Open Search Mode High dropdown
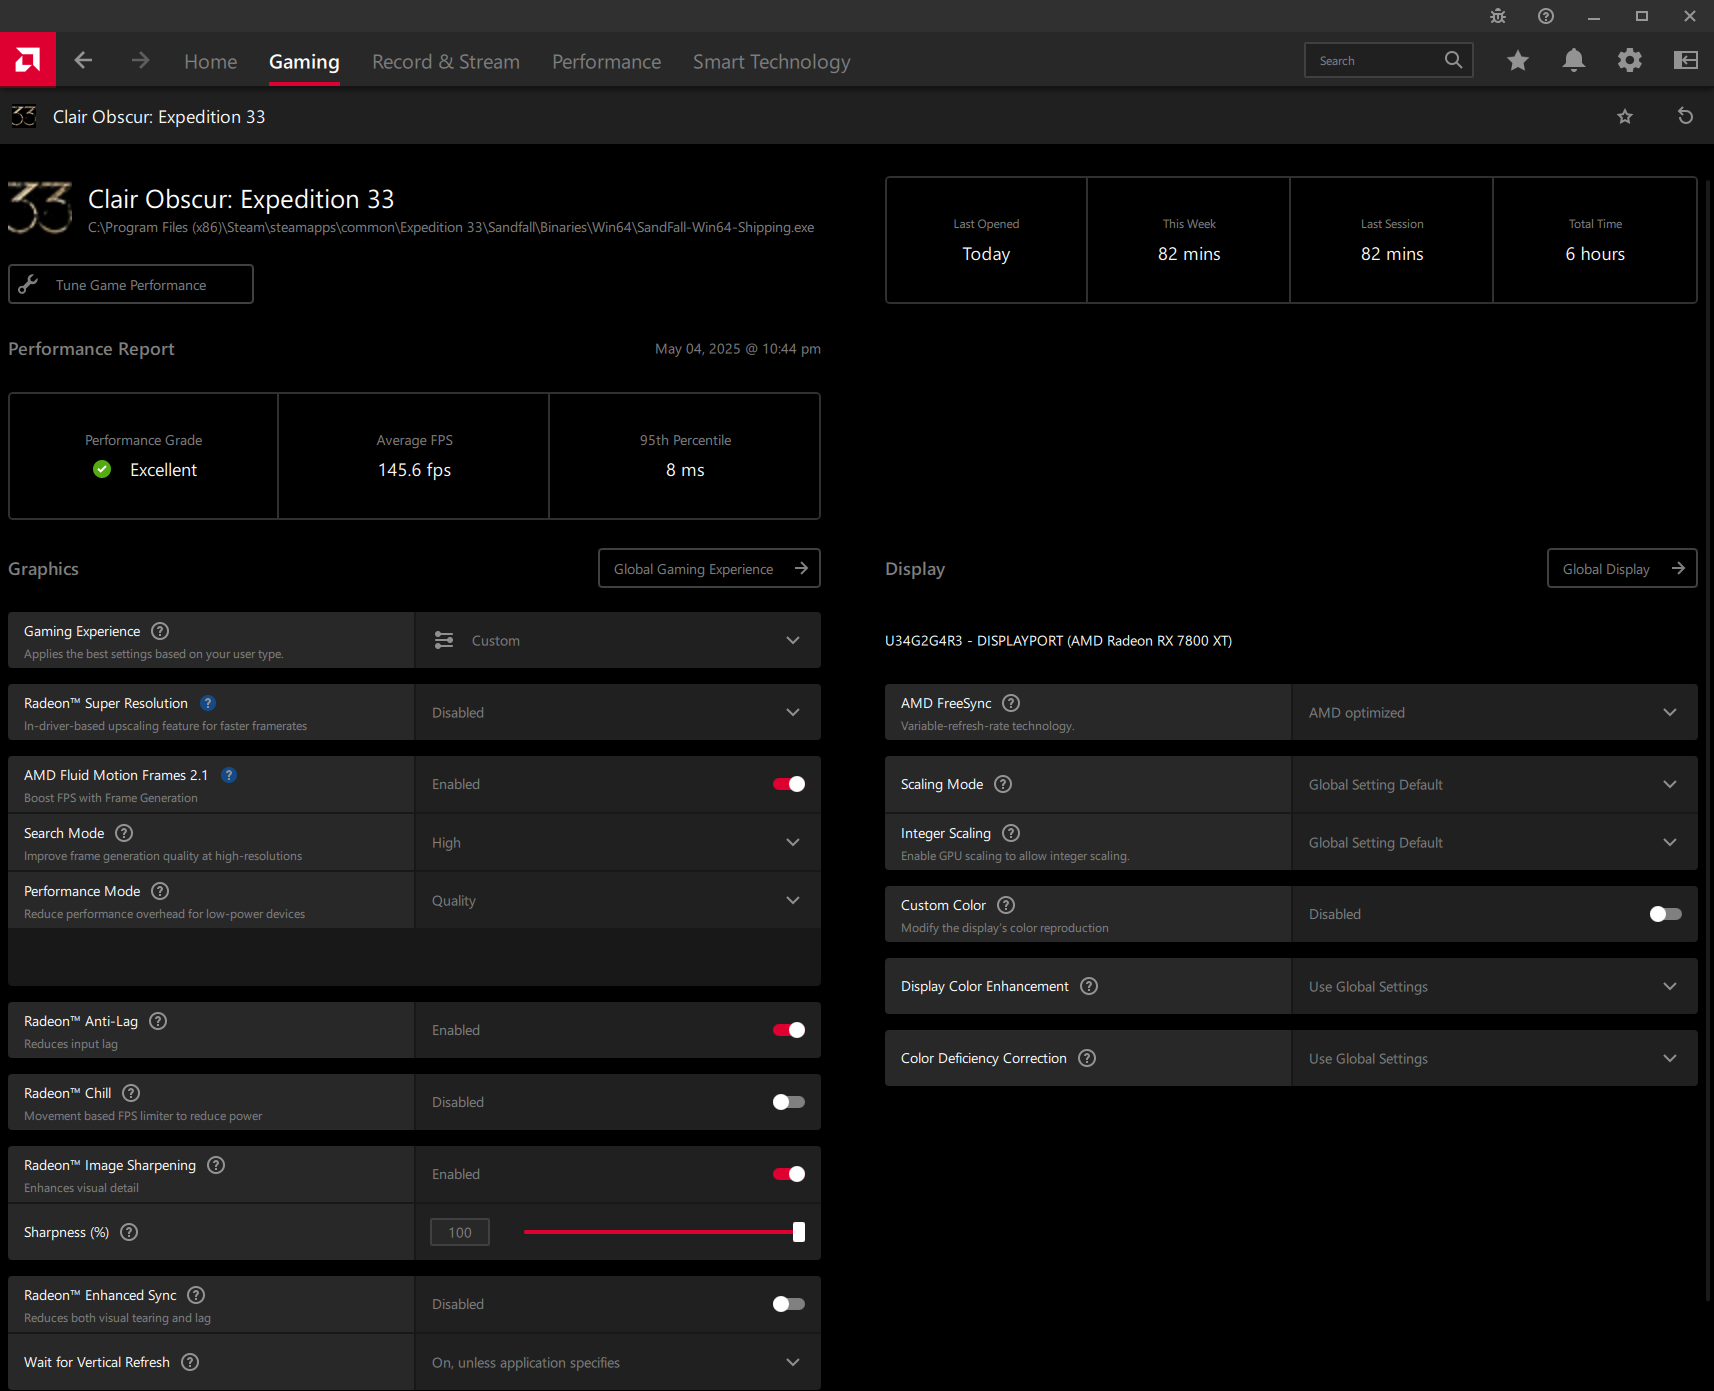Viewport: 1714px width, 1391px height. click(x=618, y=842)
